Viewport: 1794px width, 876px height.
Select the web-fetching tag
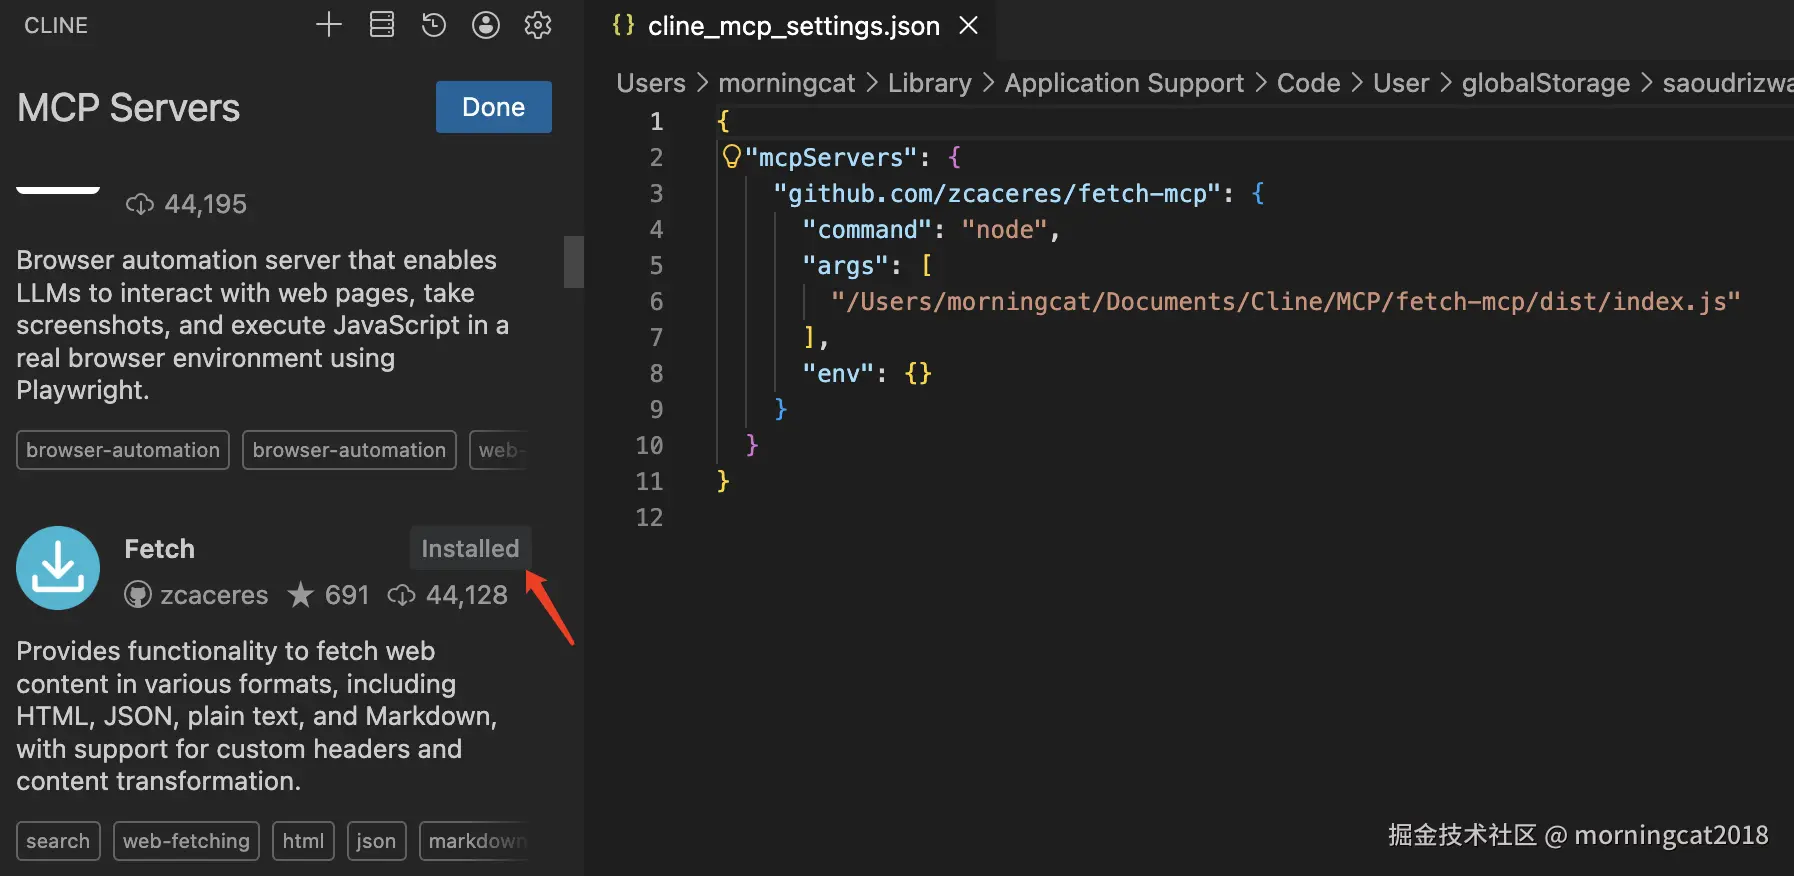186,841
